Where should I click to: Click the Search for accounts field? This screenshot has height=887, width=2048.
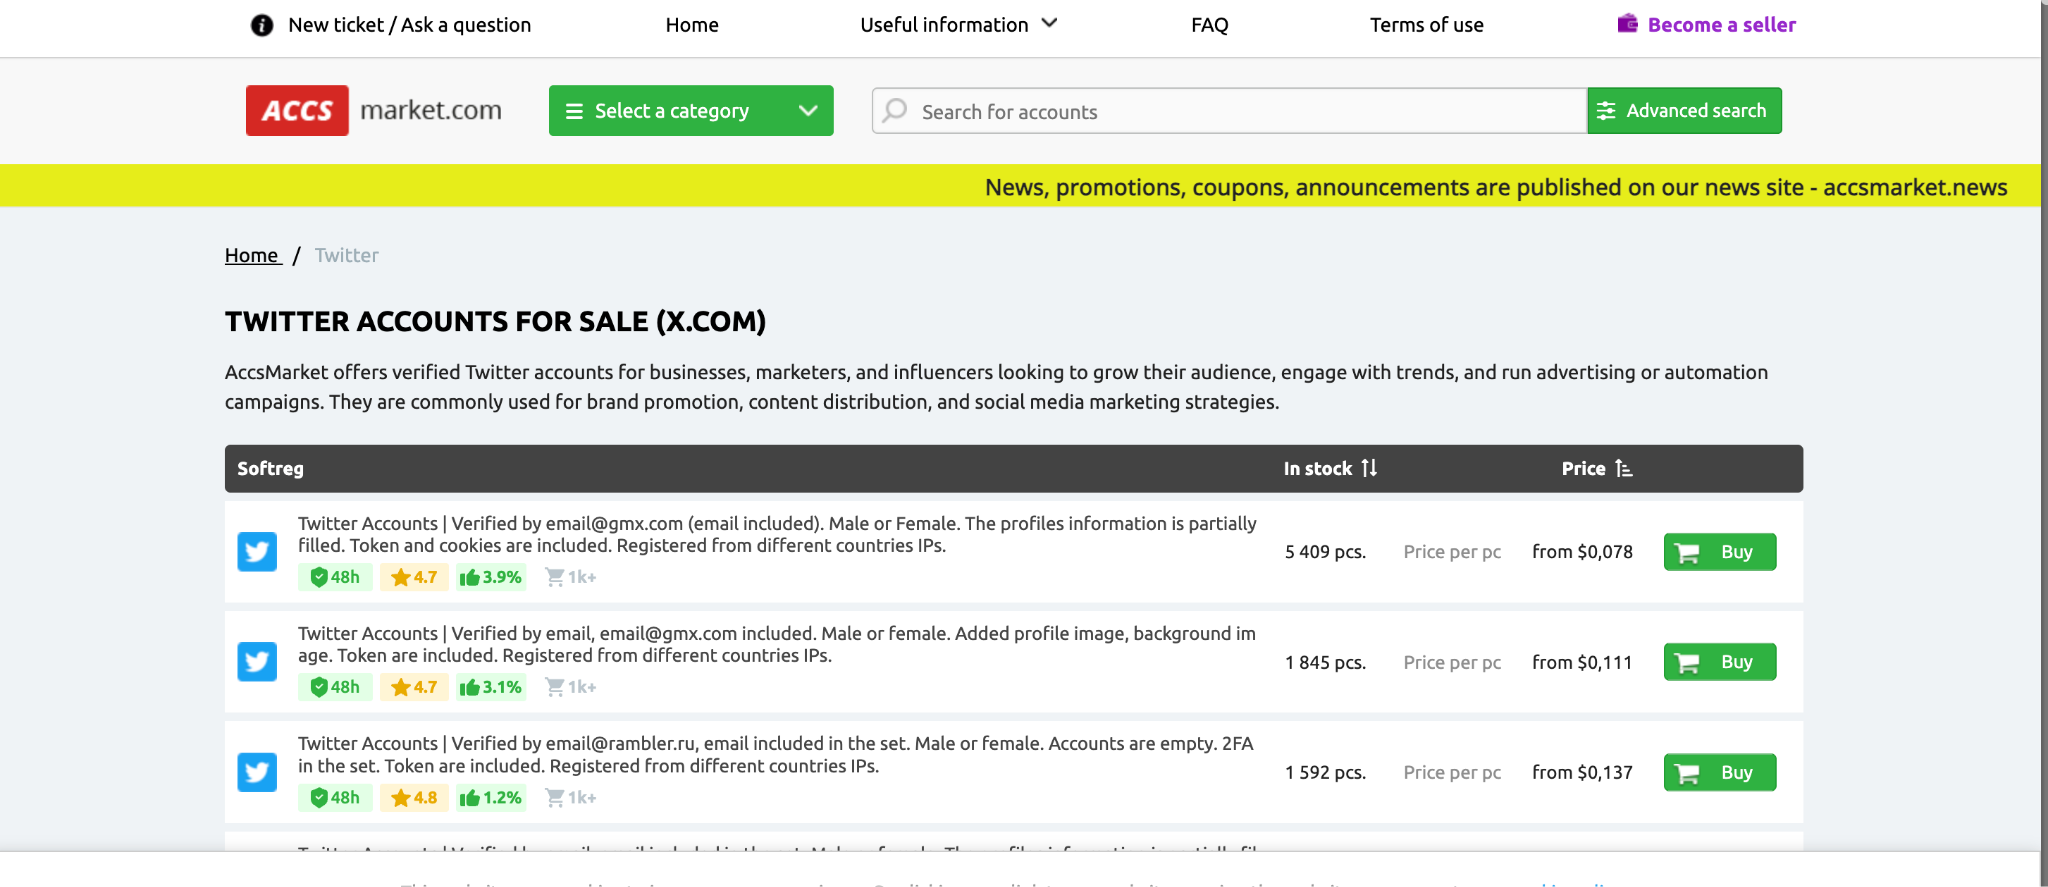(1230, 111)
